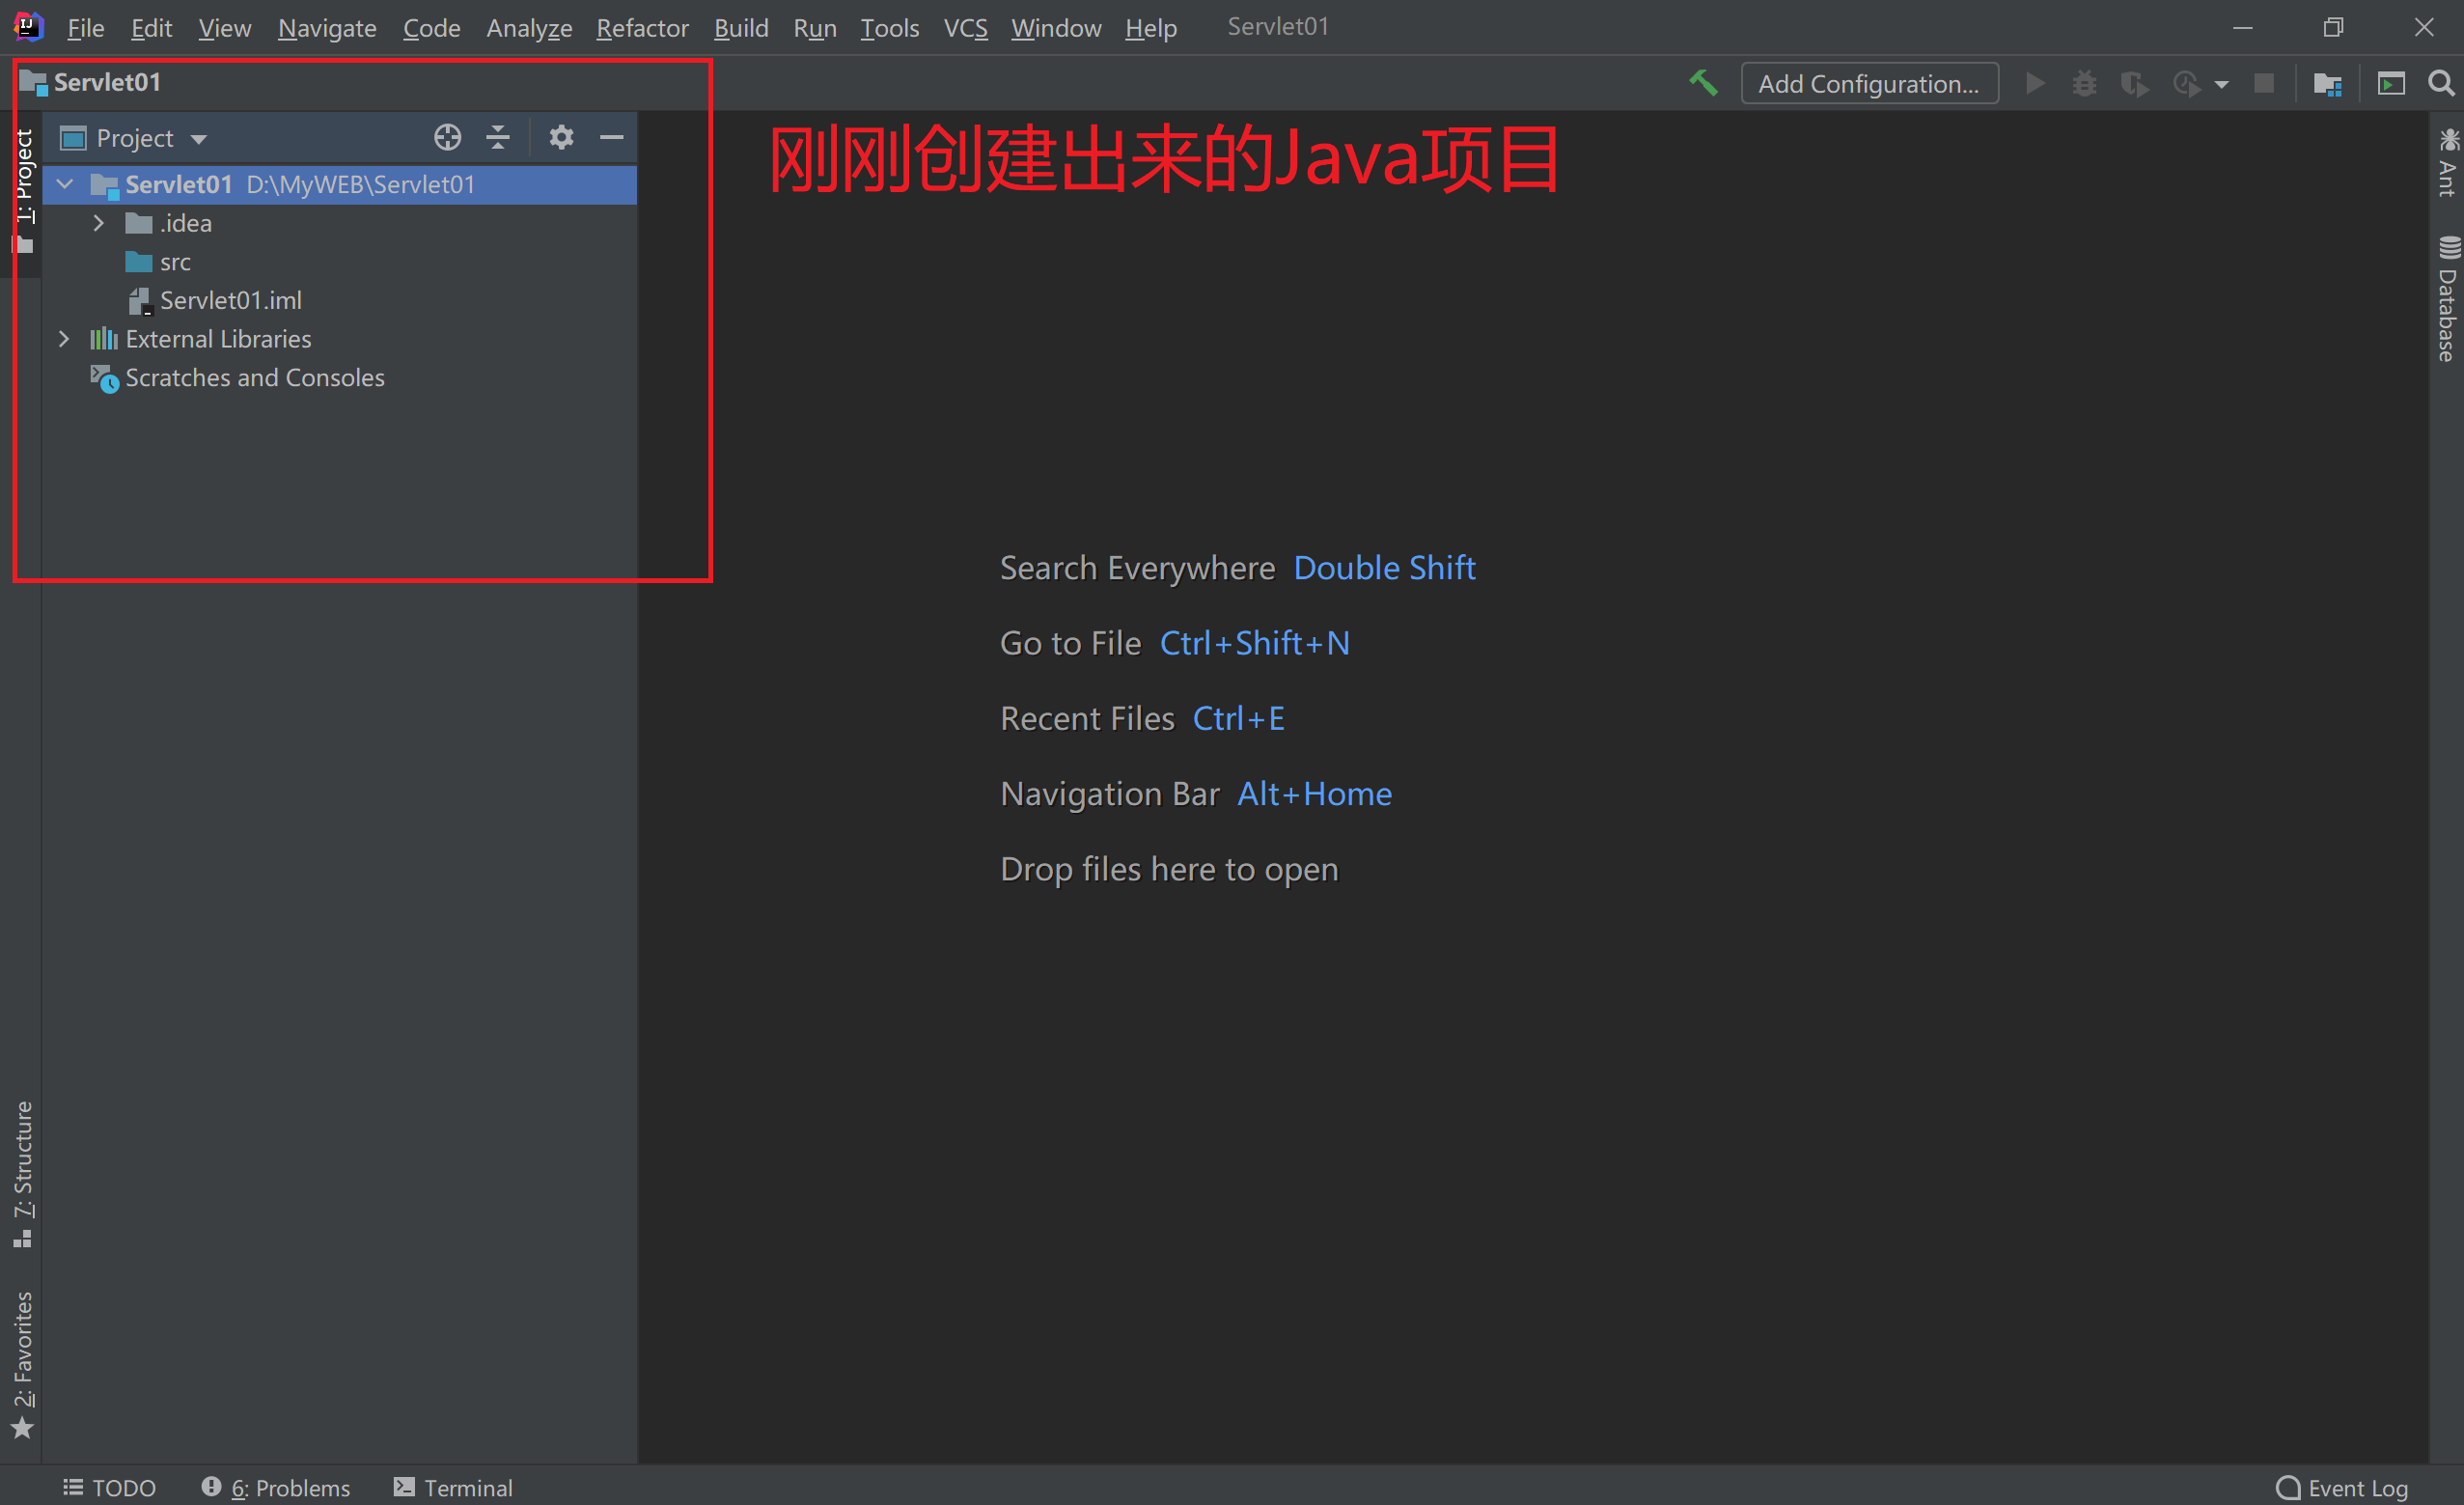Expand the External Libraries node

pyautogui.click(x=64, y=338)
